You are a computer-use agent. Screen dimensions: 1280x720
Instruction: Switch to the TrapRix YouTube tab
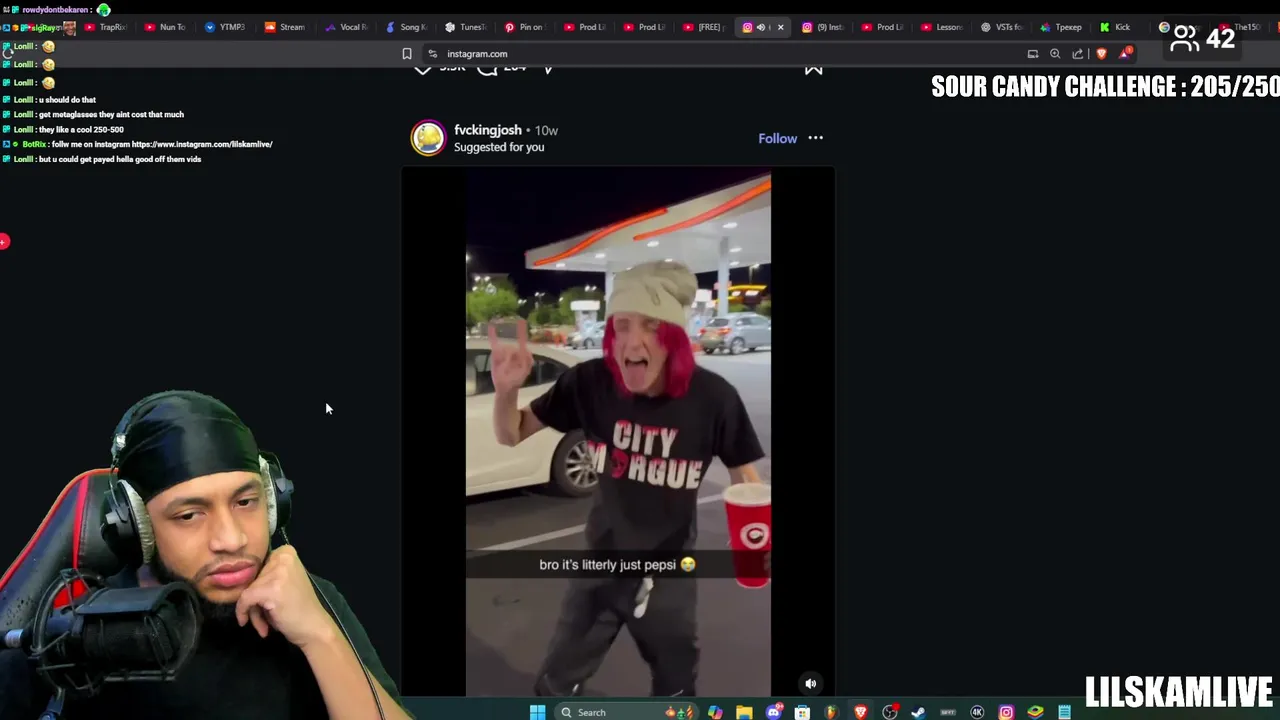105,27
